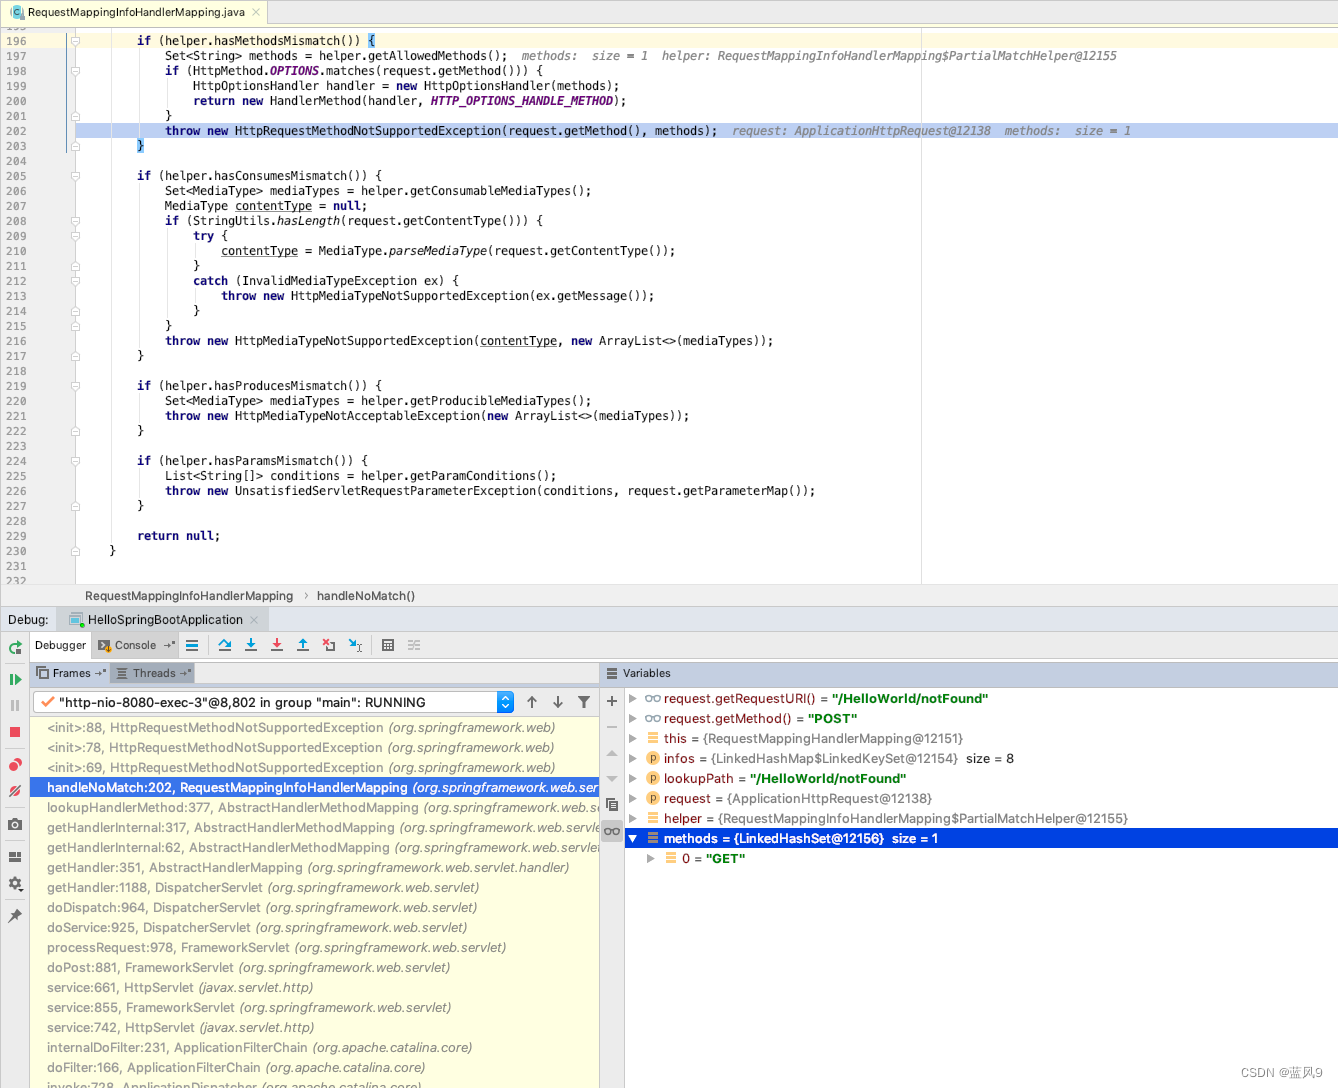1338x1088 pixels.
Task: Expand the 0 = "GET" element
Action: [x=650, y=858]
